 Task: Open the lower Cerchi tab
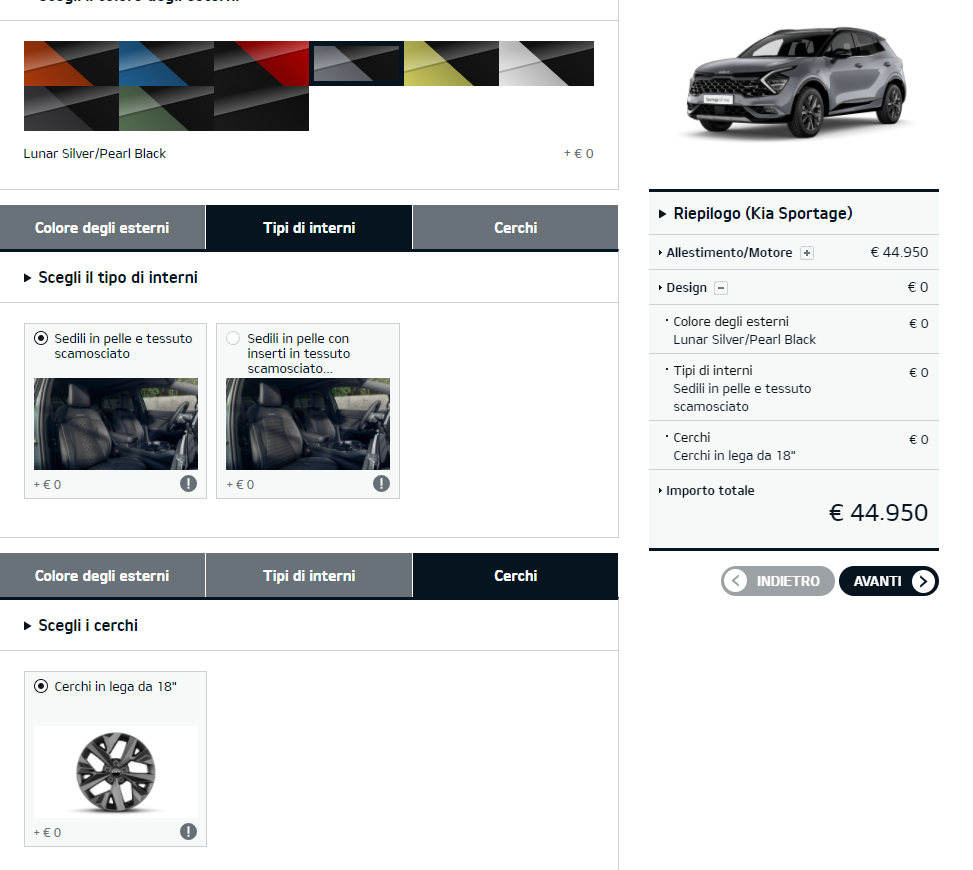[515, 576]
